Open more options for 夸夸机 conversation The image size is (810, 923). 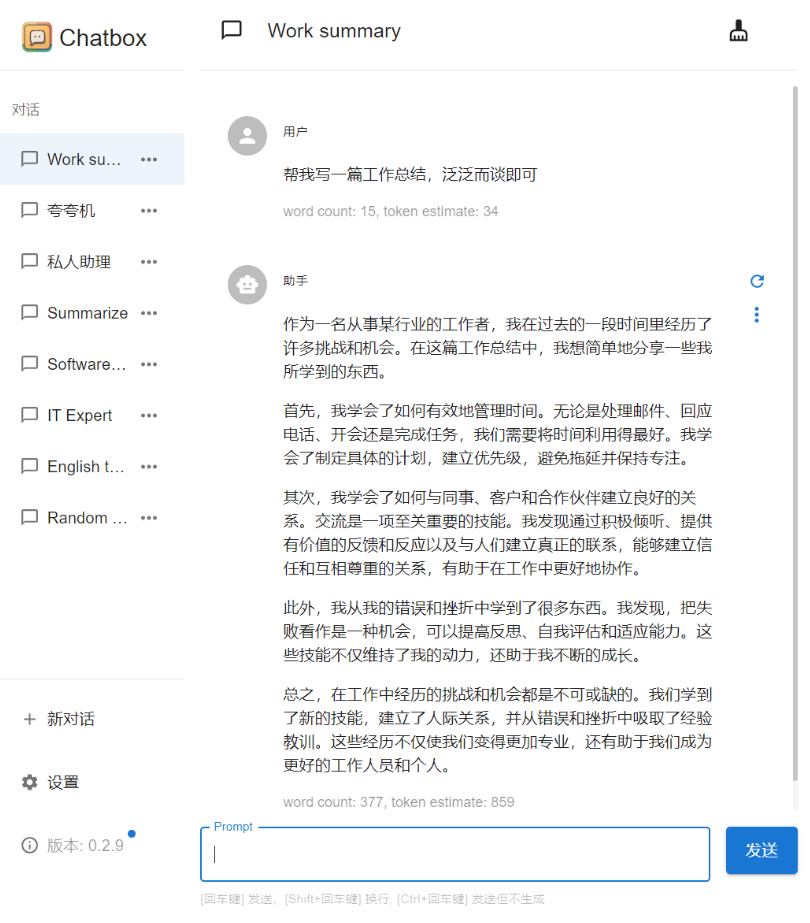(149, 211)
